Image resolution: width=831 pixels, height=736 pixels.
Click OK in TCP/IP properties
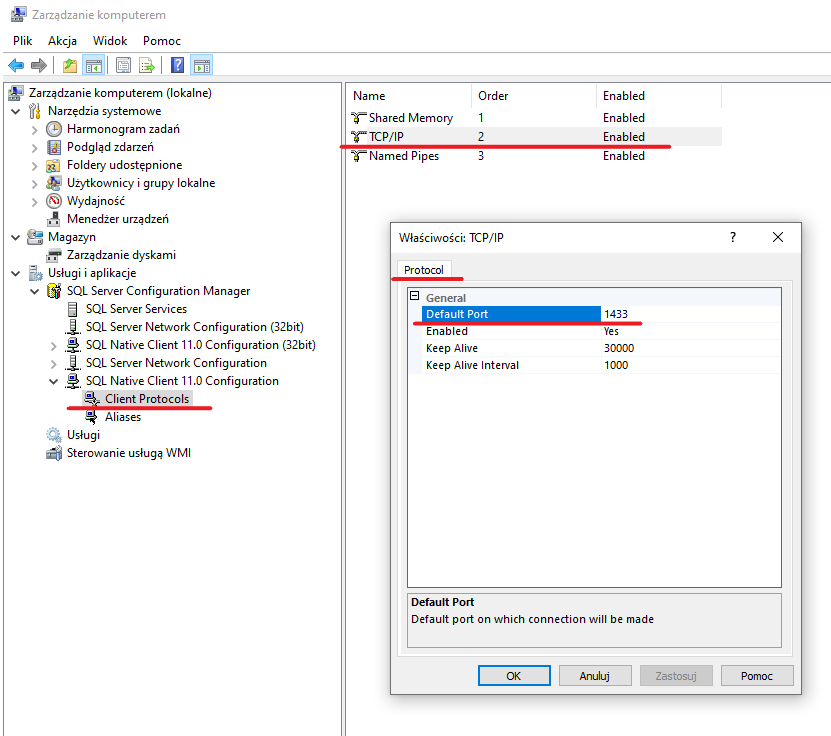(514, 676)
